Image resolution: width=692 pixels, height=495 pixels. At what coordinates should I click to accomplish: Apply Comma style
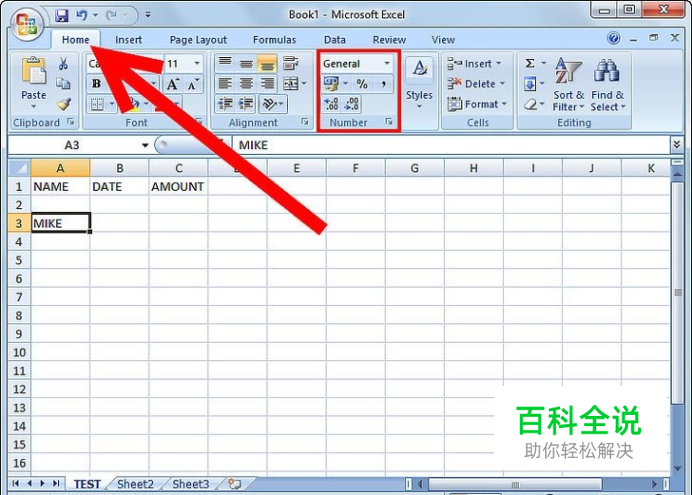pos(383,83)
